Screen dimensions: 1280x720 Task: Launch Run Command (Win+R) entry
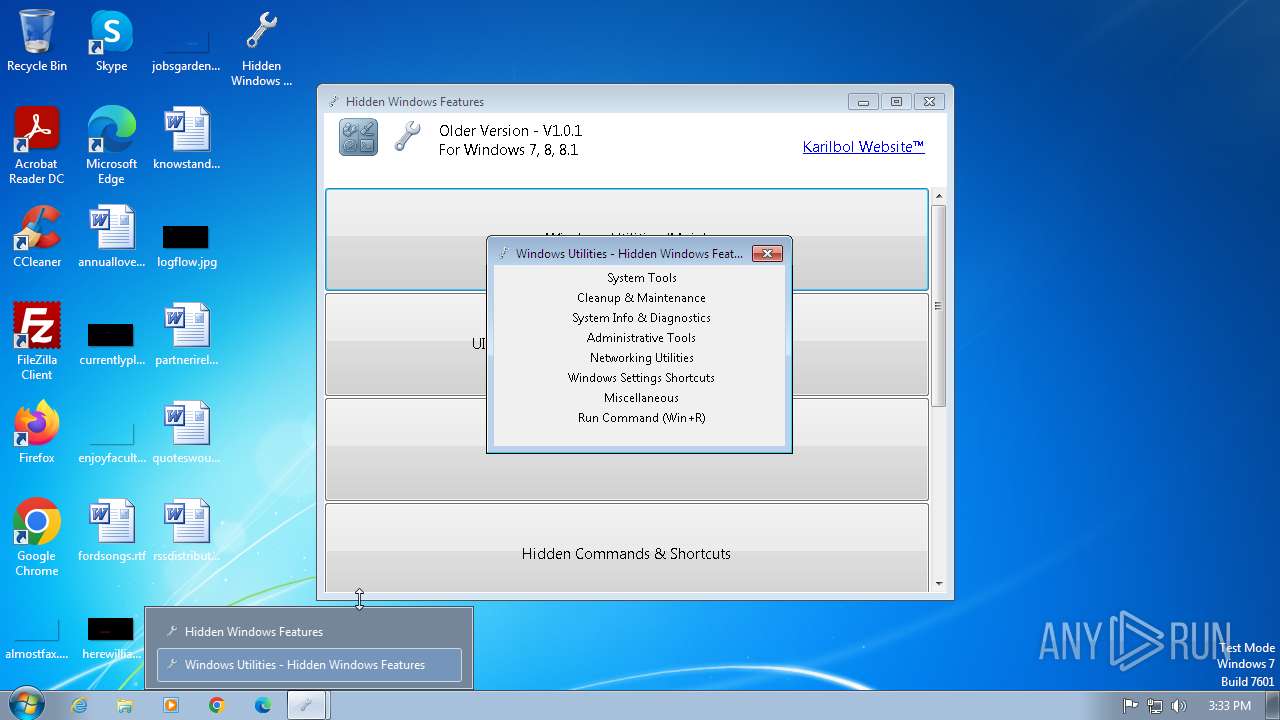point(641,418)
